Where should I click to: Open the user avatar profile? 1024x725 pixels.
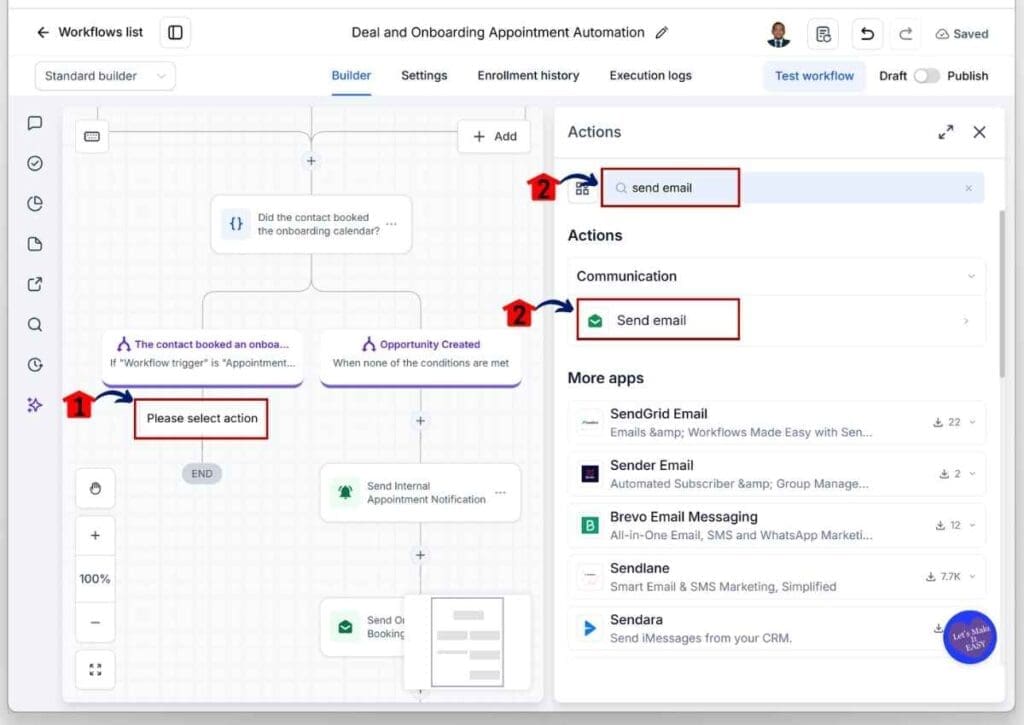click(778, 33)
